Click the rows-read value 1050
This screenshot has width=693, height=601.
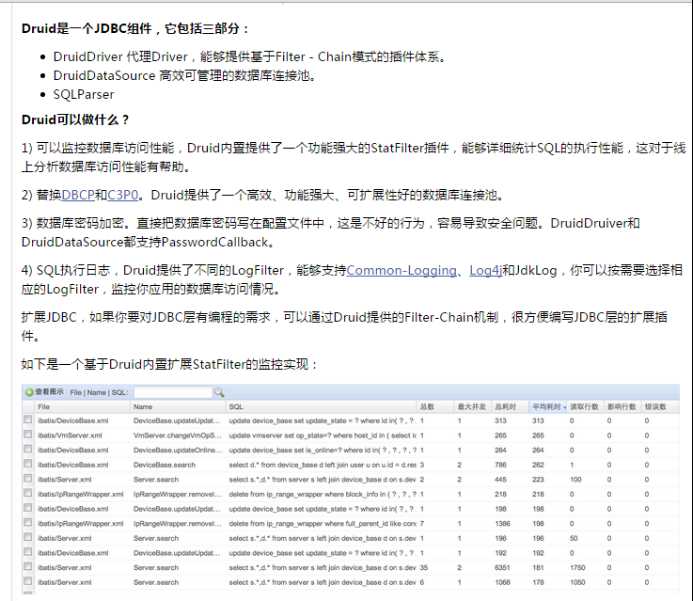pos(578,582)
